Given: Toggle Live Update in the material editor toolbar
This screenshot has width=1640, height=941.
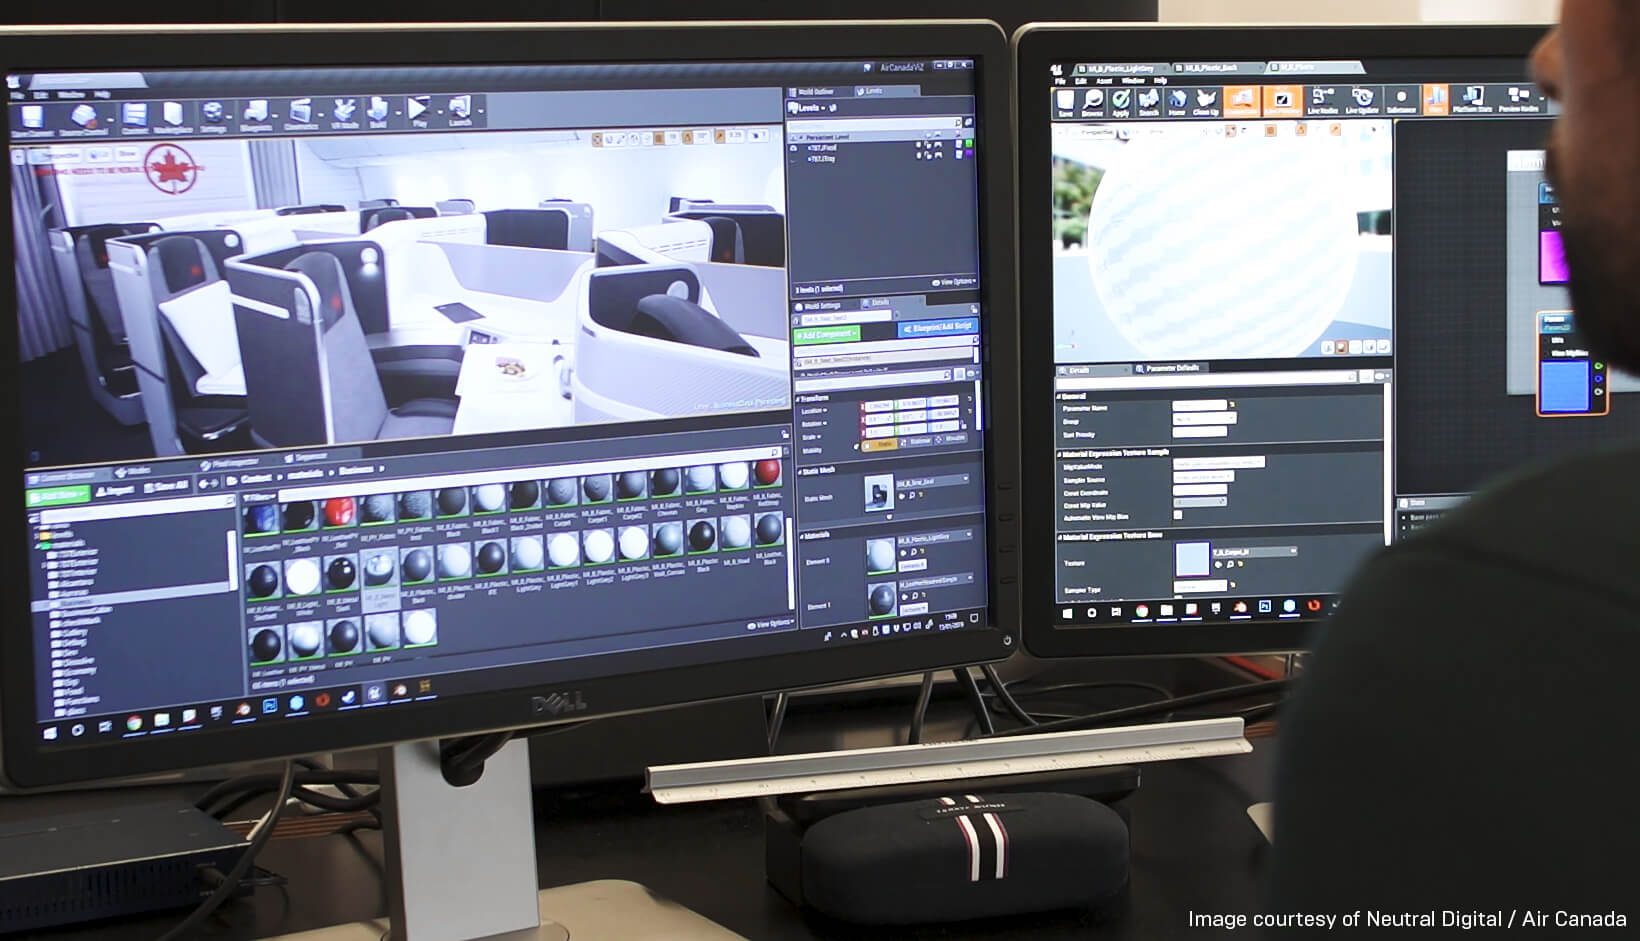Looking at the screenshot, I should (x=1361, y=100).
